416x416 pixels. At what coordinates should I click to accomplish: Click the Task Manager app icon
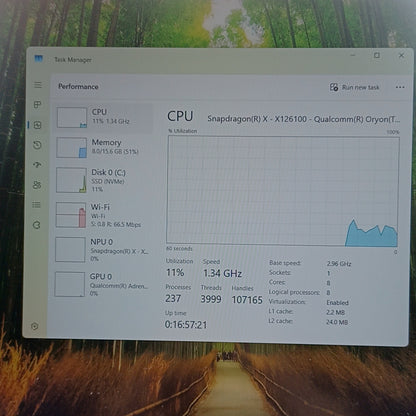pos(39,59)
